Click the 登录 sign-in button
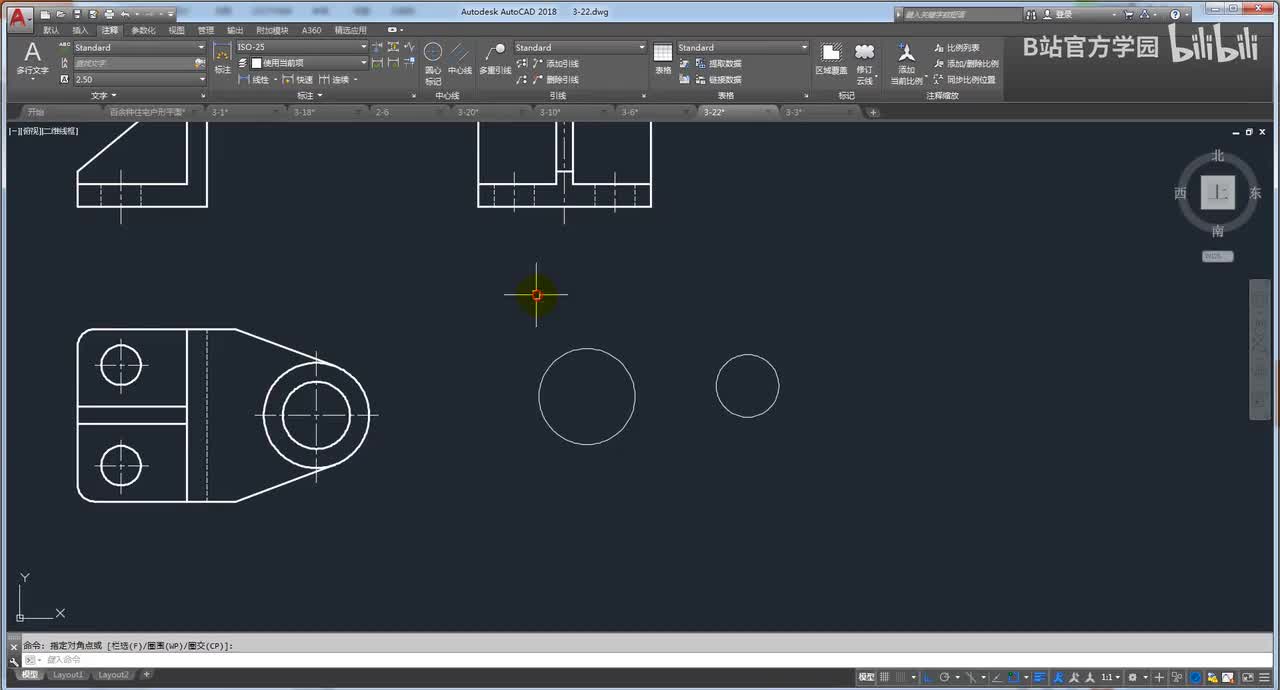Screen dimensions: 1280x690 pyautogui.click(x=1057, y=15)
